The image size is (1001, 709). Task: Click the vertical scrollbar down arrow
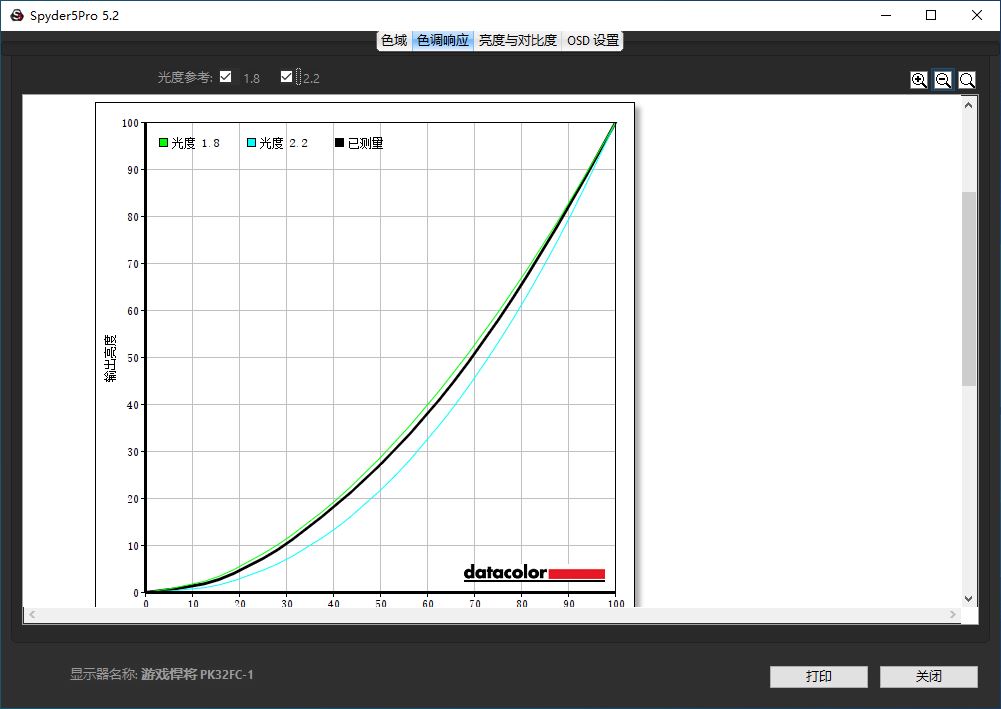968,598
